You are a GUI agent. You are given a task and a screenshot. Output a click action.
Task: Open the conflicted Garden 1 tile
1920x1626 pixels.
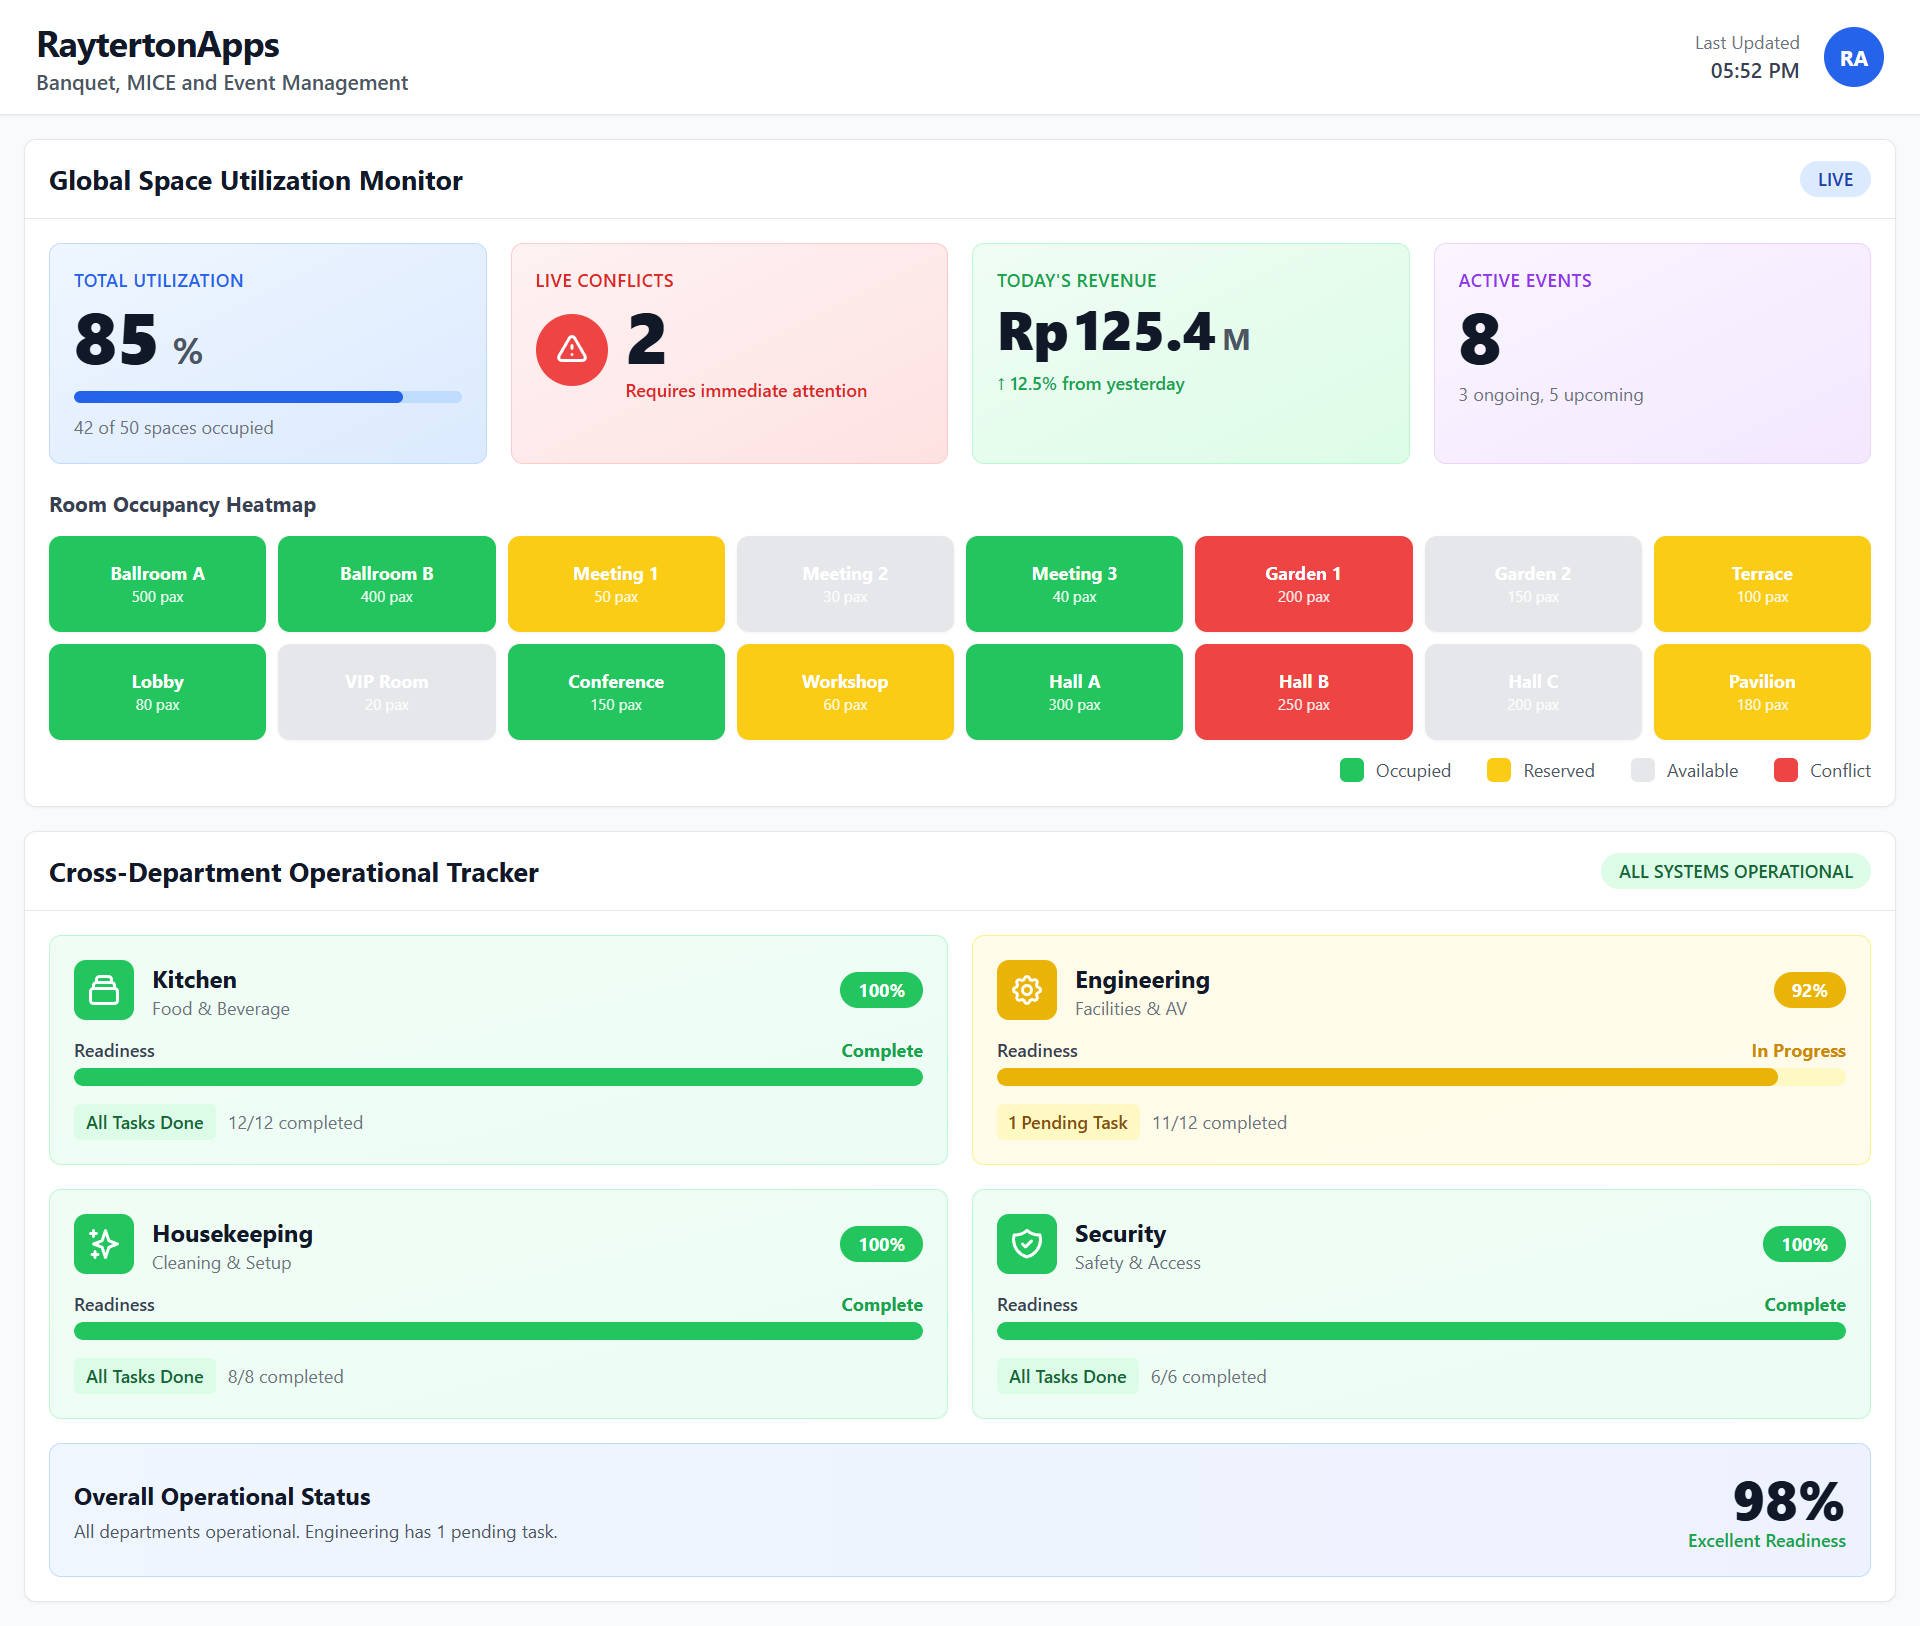[1303, 583]
